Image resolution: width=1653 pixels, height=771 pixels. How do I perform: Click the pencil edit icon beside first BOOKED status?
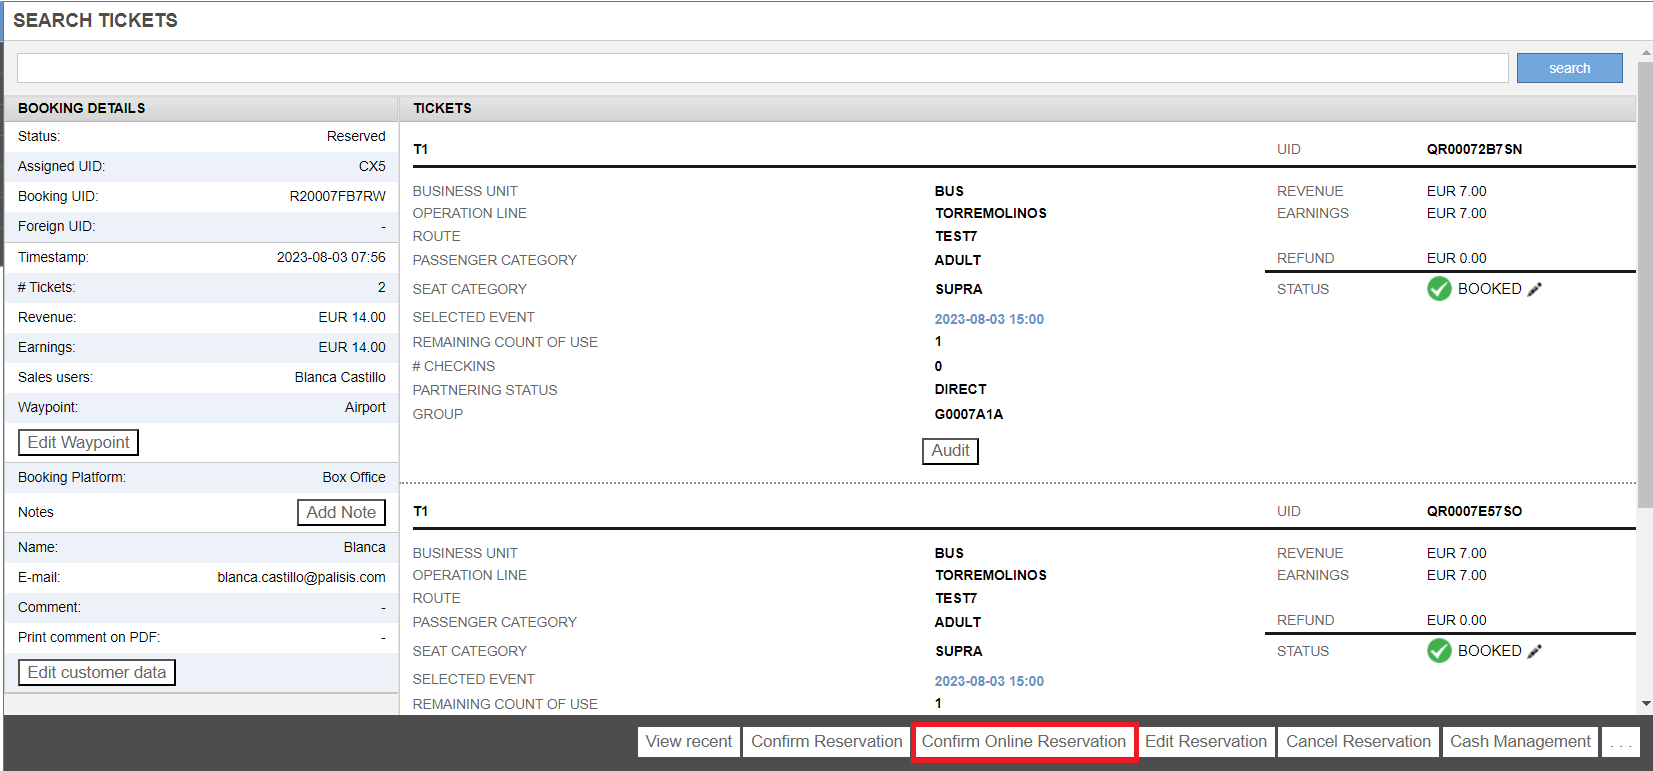1535,289
